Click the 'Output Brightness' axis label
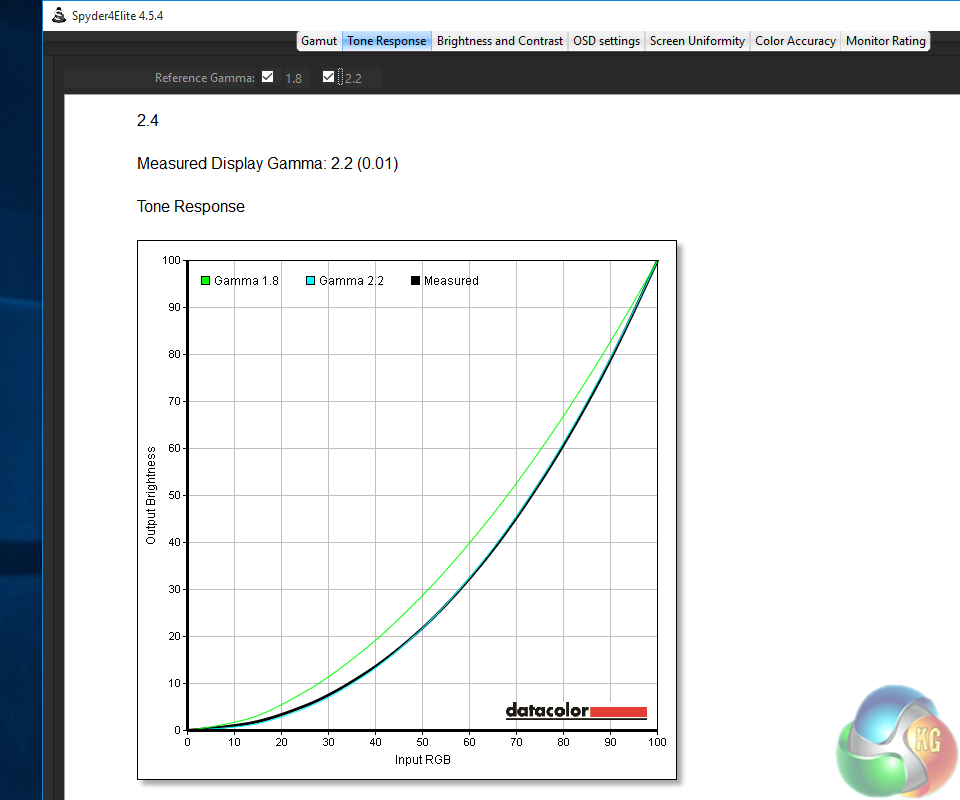 [x=151, y=495]
